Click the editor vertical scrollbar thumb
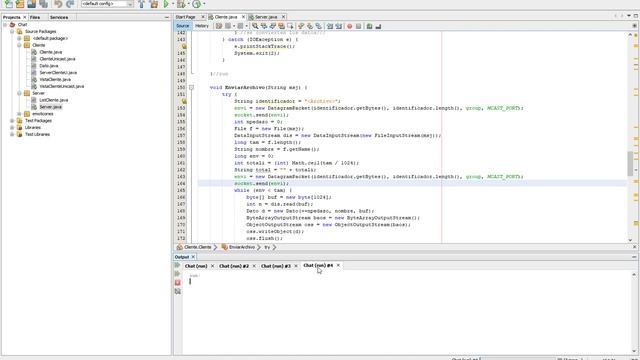Image resolution: width=640 pixels, height=360 pixels. [630, 163]
